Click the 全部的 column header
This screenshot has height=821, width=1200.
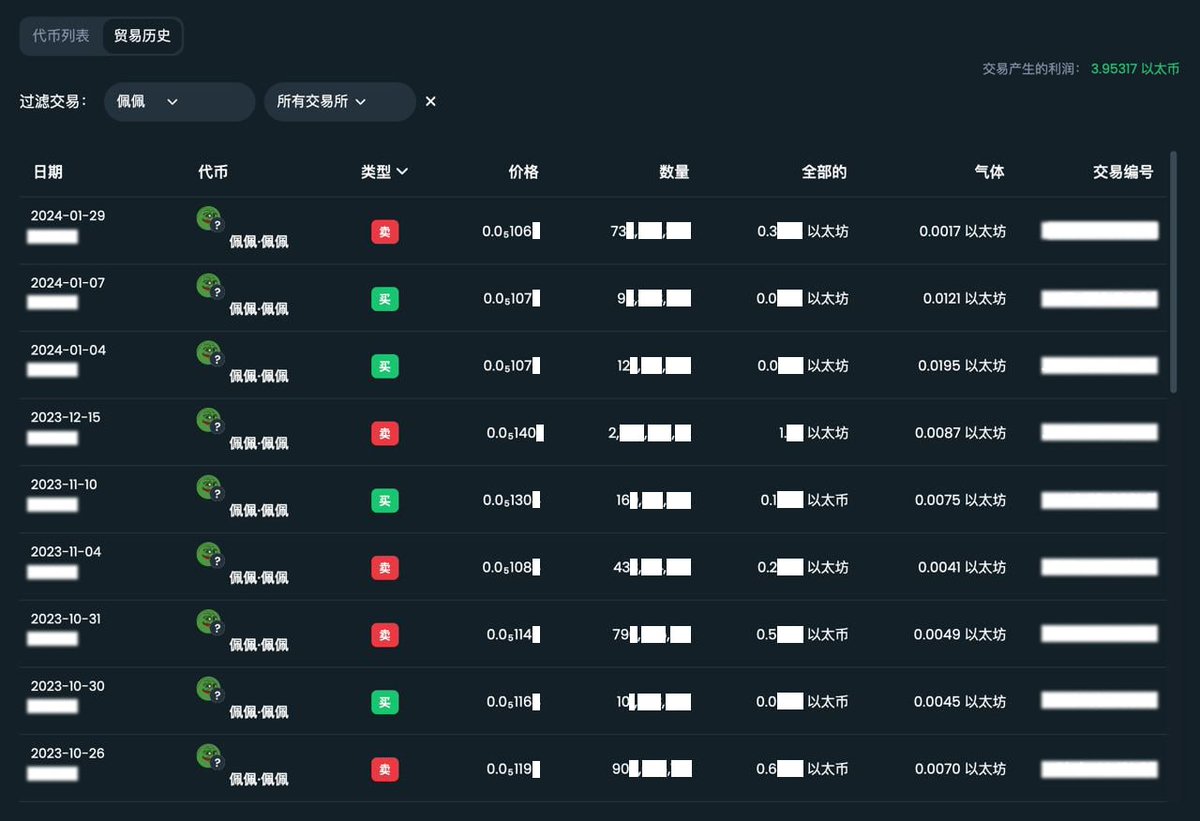tap(824, 172)
